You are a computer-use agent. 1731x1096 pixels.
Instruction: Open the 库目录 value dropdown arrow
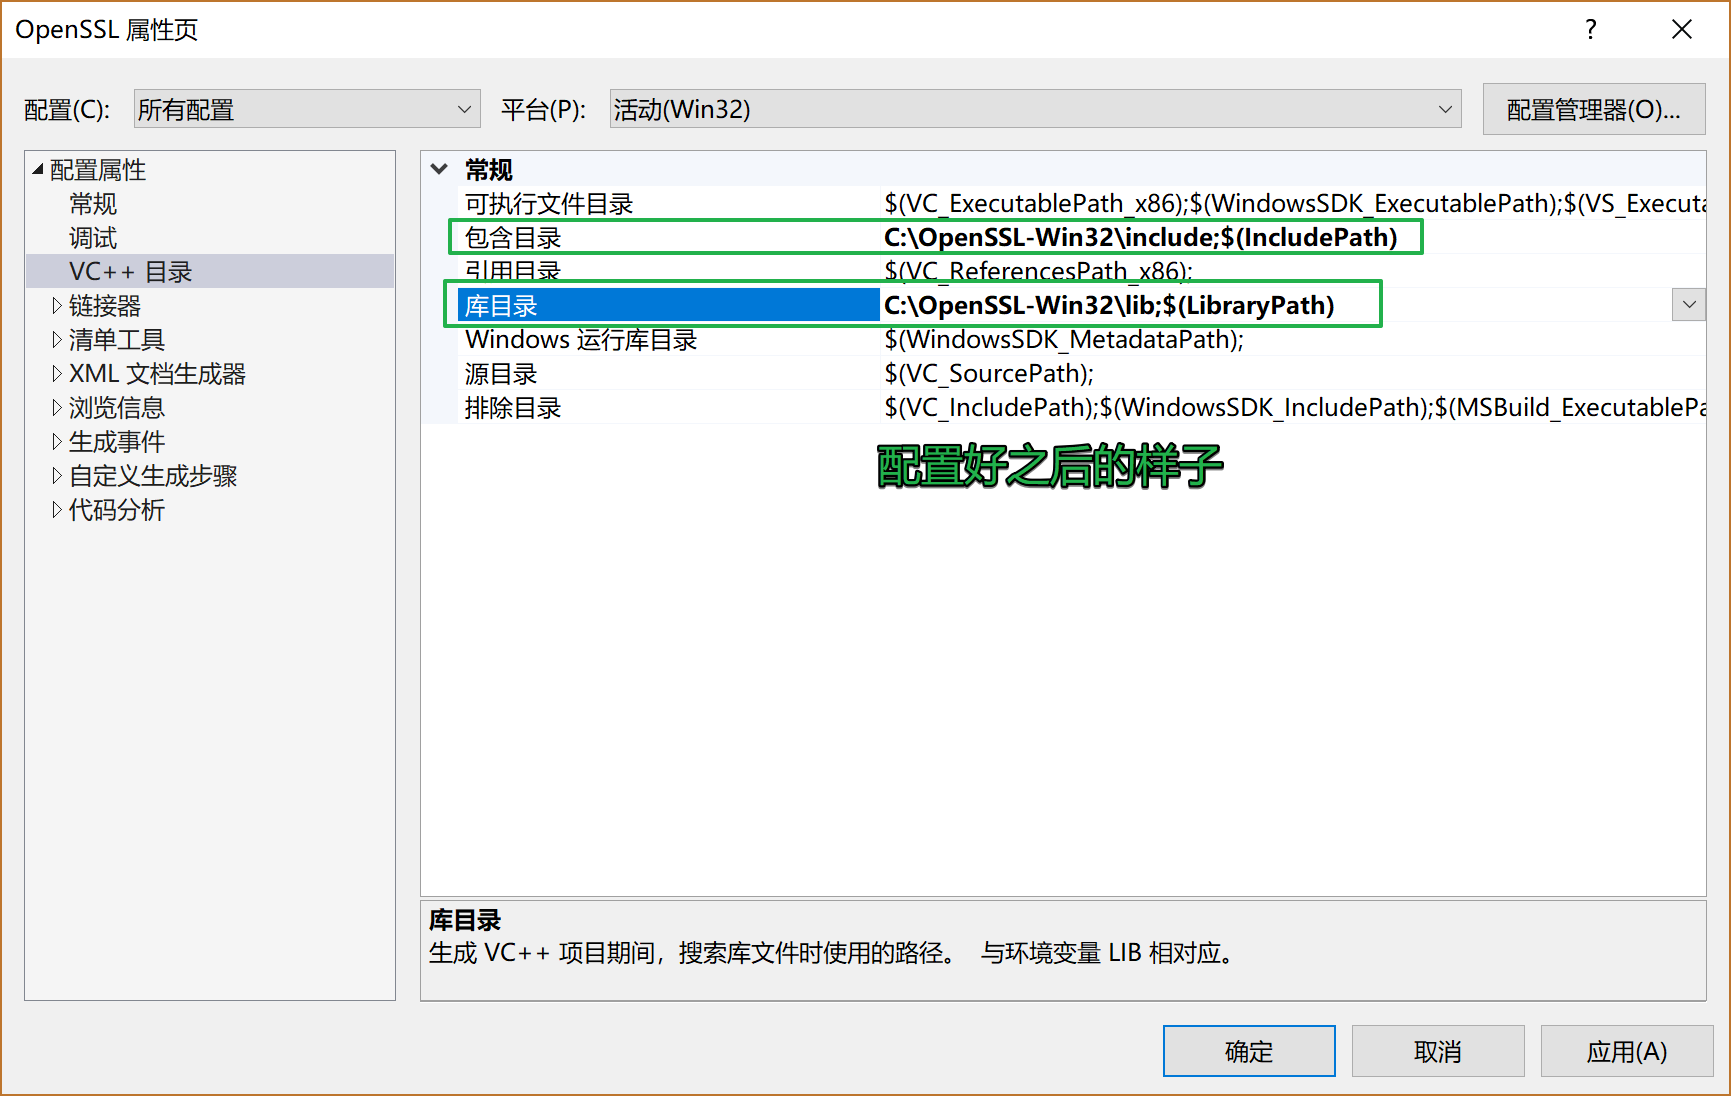(1688, 305)
